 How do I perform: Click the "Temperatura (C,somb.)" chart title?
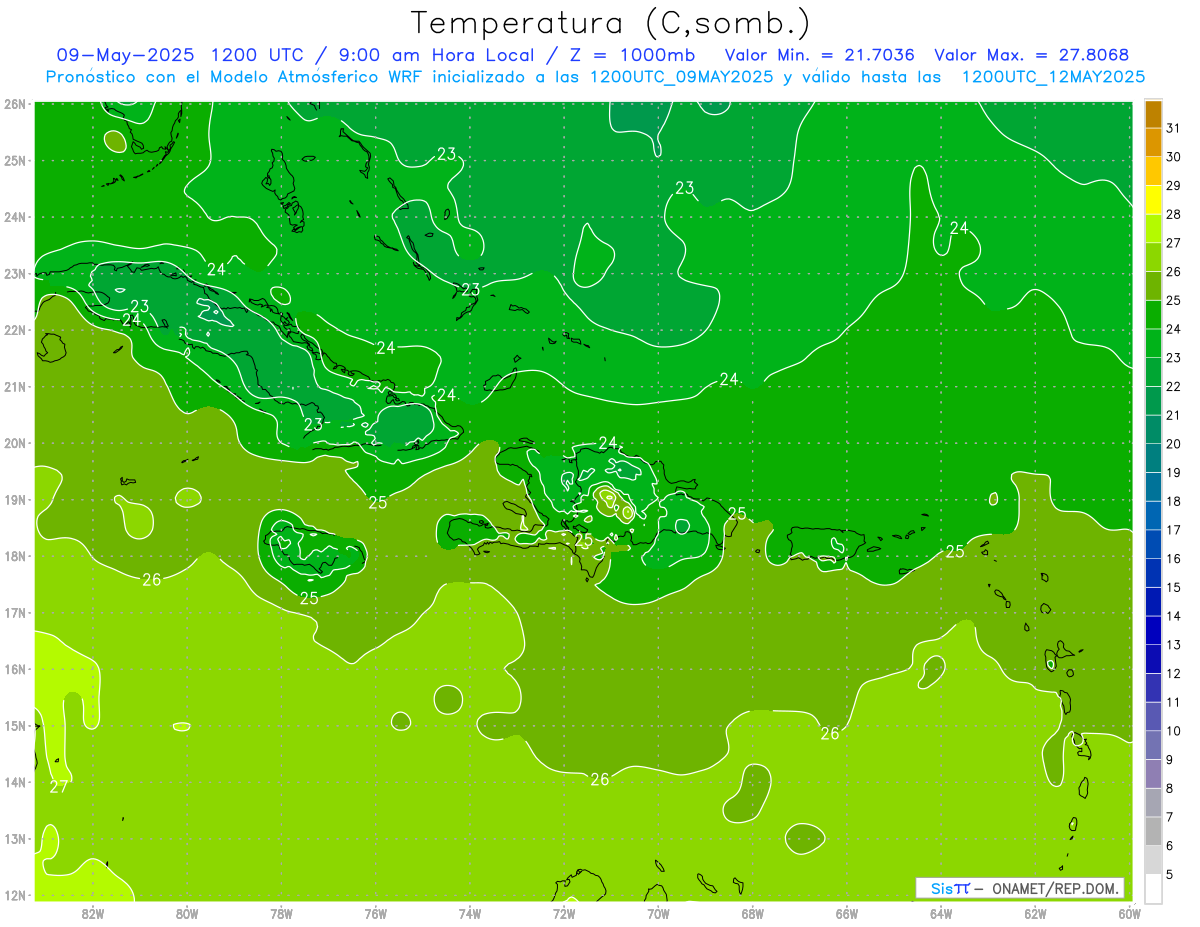[611, 23]
